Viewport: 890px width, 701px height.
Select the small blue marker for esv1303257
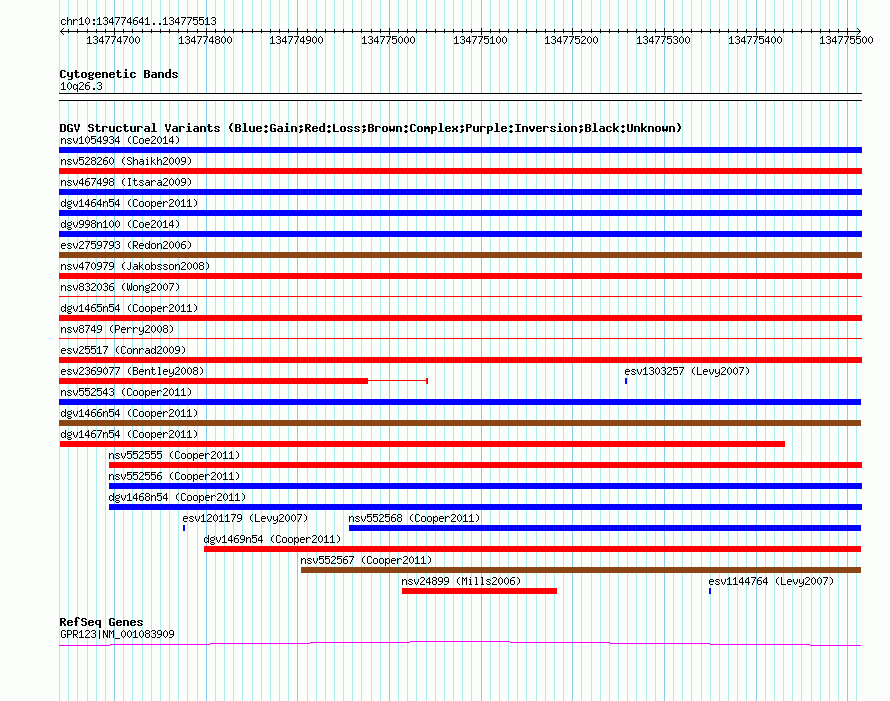point(626,381)
